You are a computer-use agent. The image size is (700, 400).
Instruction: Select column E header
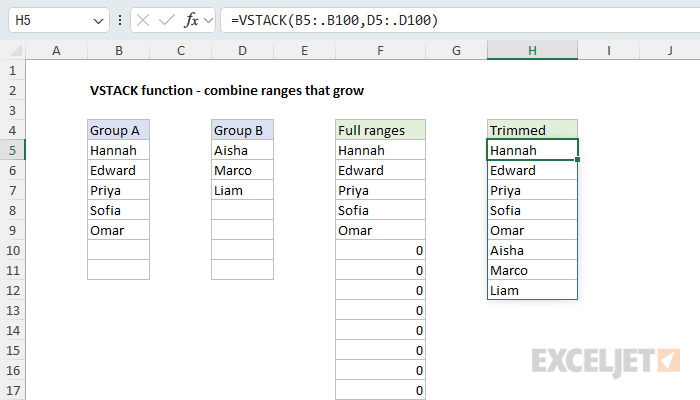[304, 50]
